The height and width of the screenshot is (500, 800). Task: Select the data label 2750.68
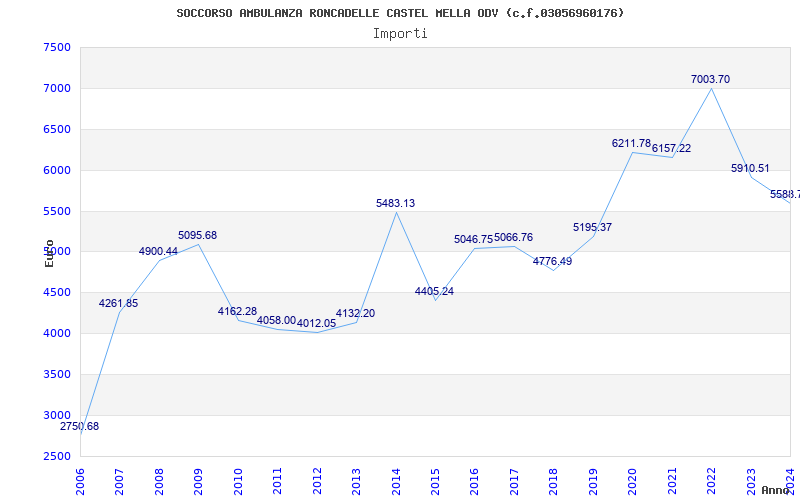(x=79, y=427)
